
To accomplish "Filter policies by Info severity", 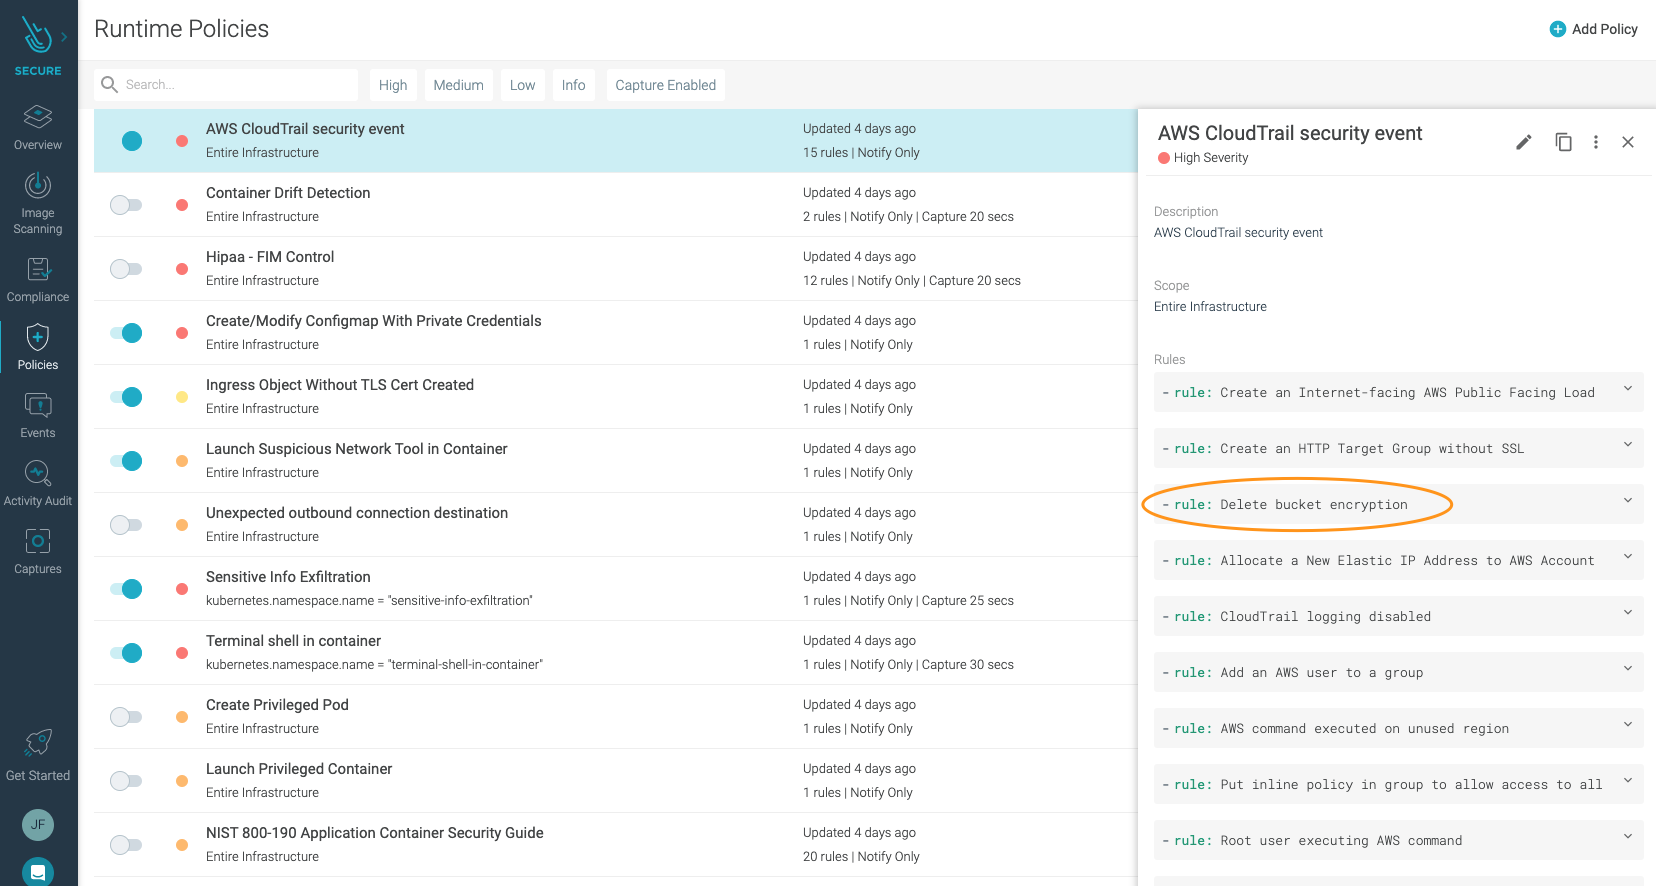I will click(x=573, y=85).
